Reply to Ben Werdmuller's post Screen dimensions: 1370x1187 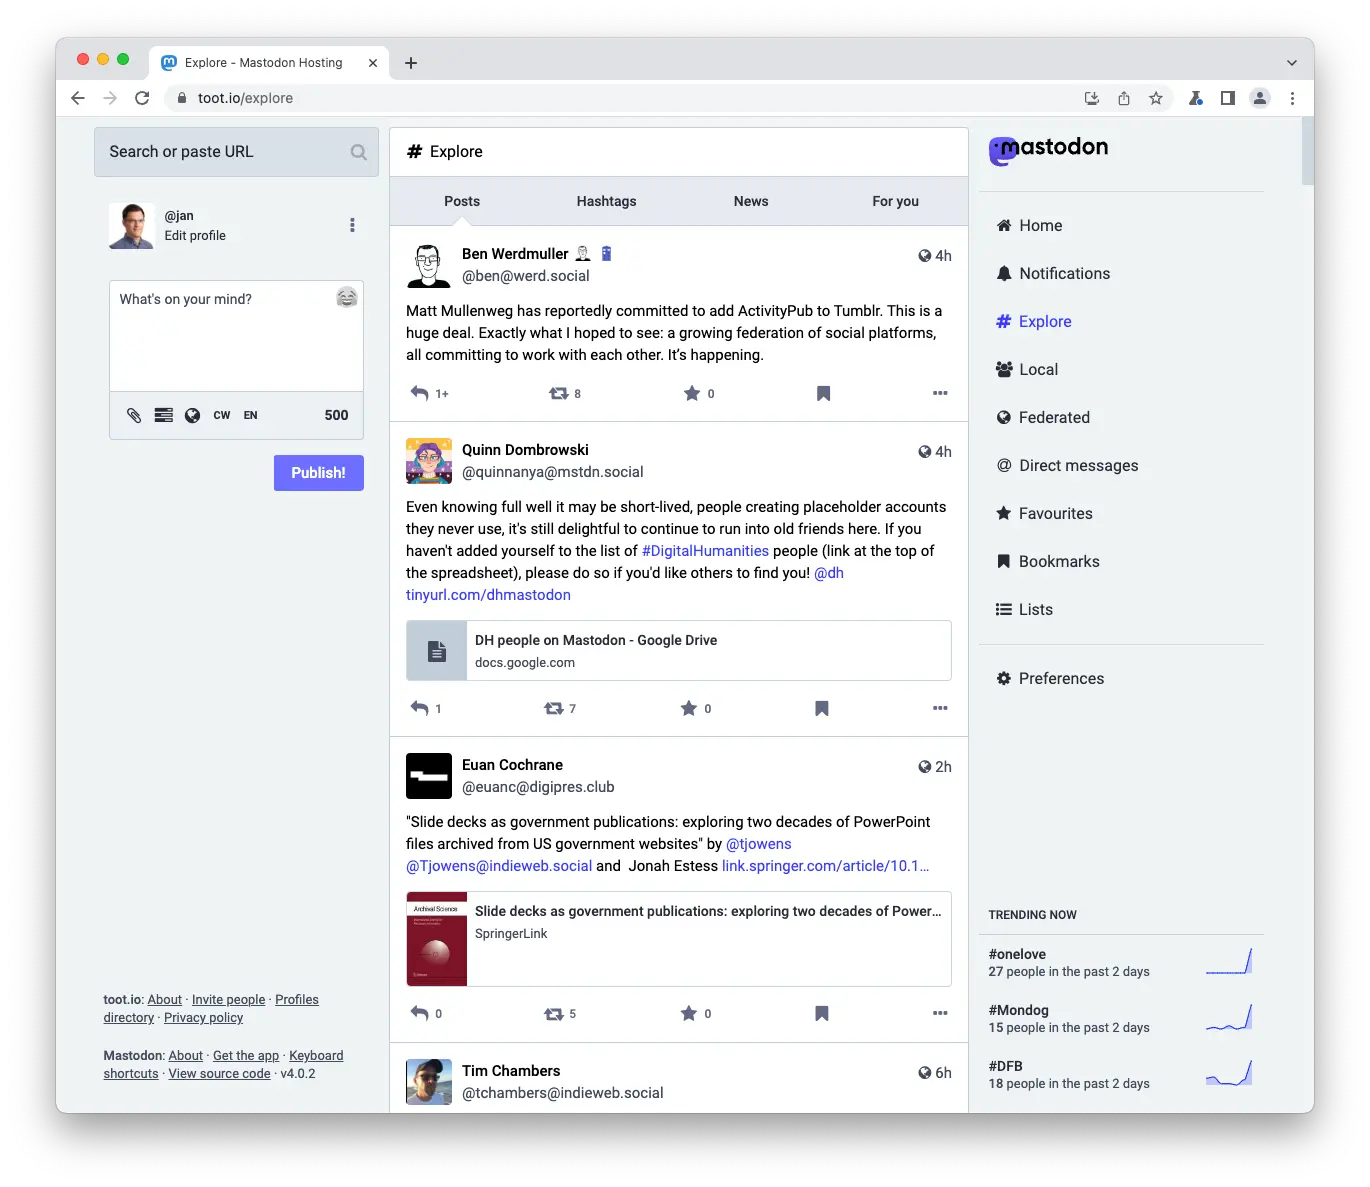419,393
